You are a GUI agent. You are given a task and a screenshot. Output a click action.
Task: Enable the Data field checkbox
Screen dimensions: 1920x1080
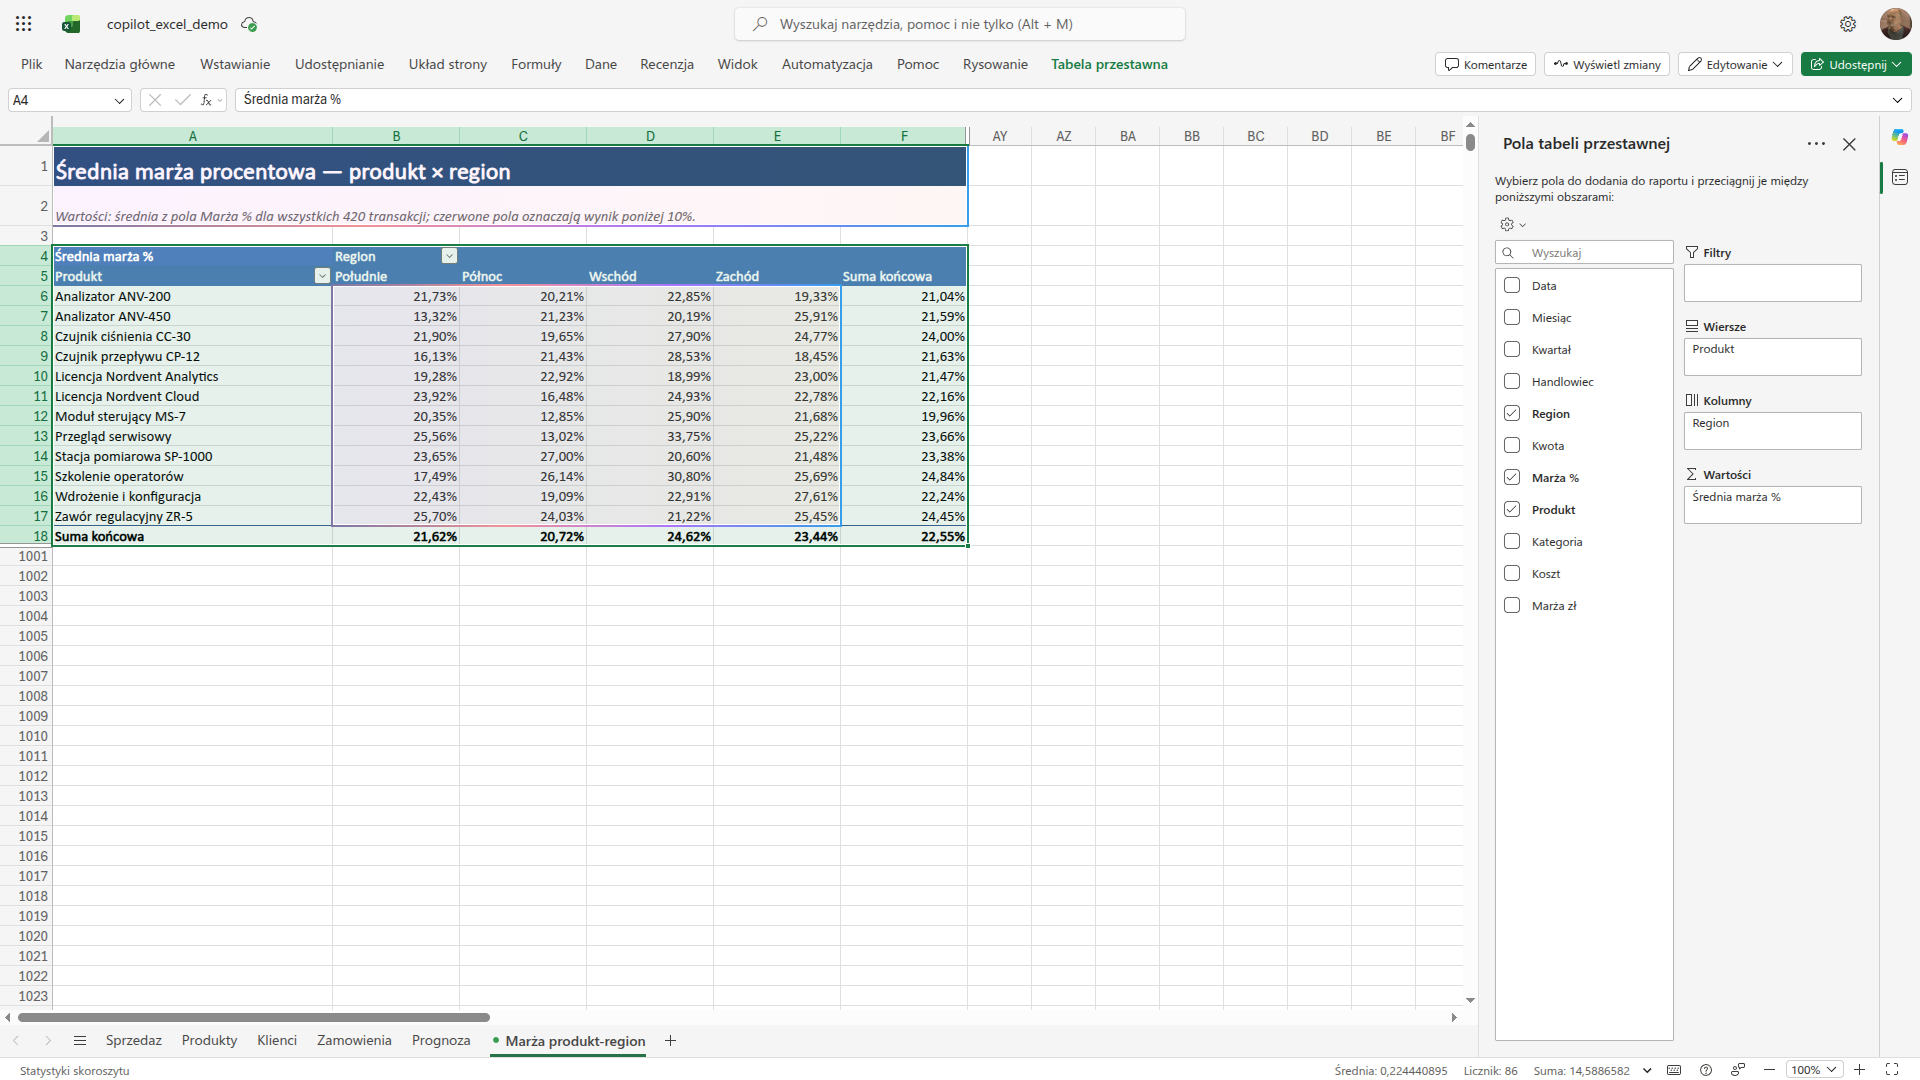click(1512, 286)
